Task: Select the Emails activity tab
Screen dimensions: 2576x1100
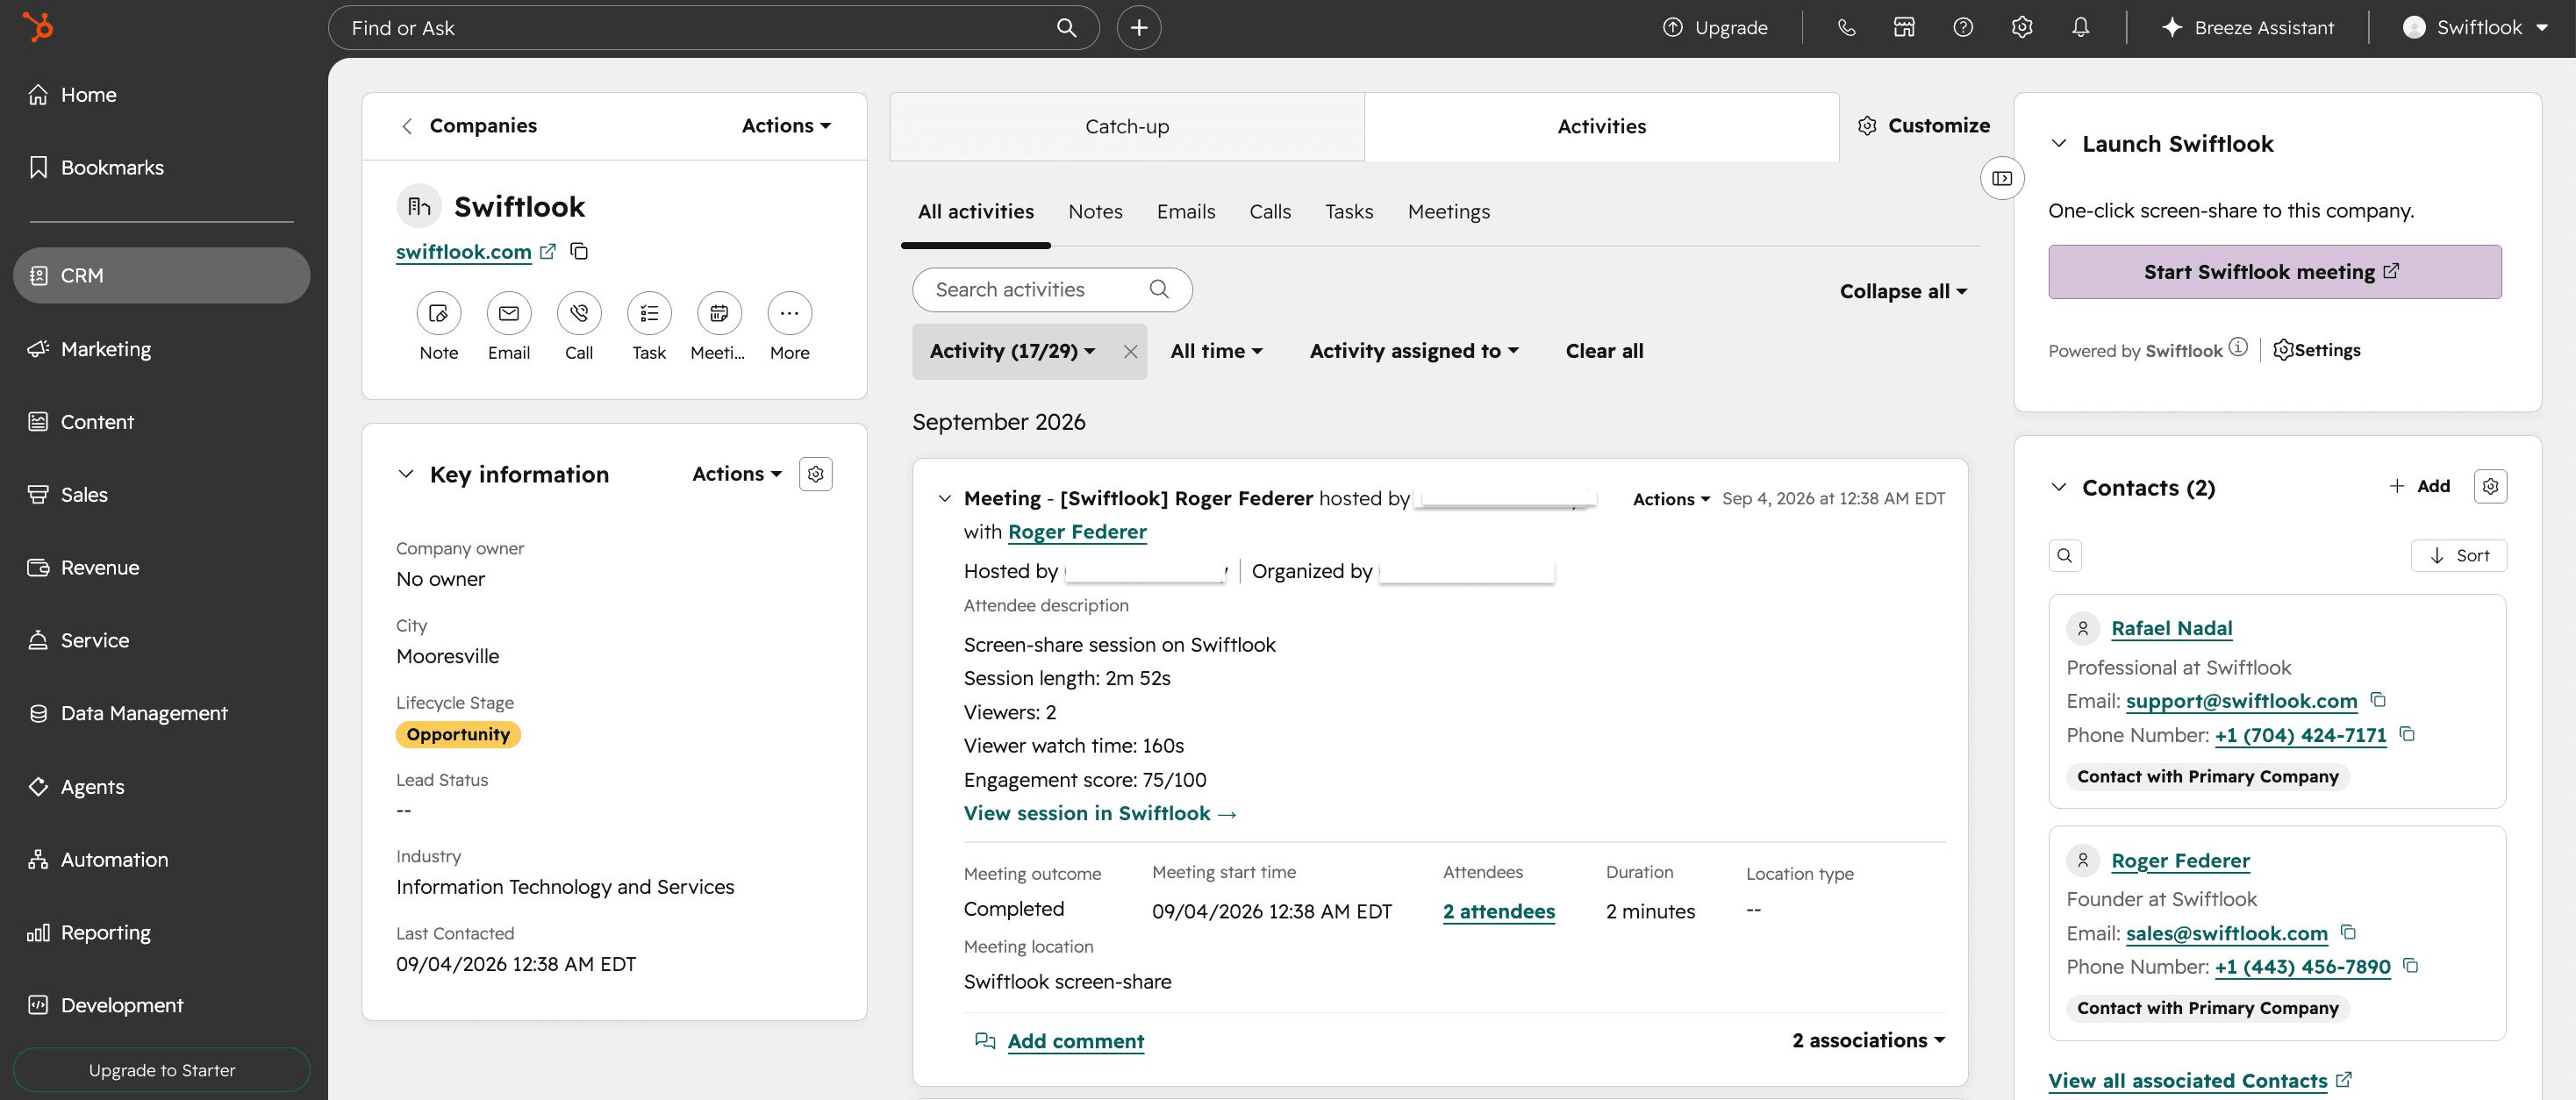Action: (x=1186, y=212)
